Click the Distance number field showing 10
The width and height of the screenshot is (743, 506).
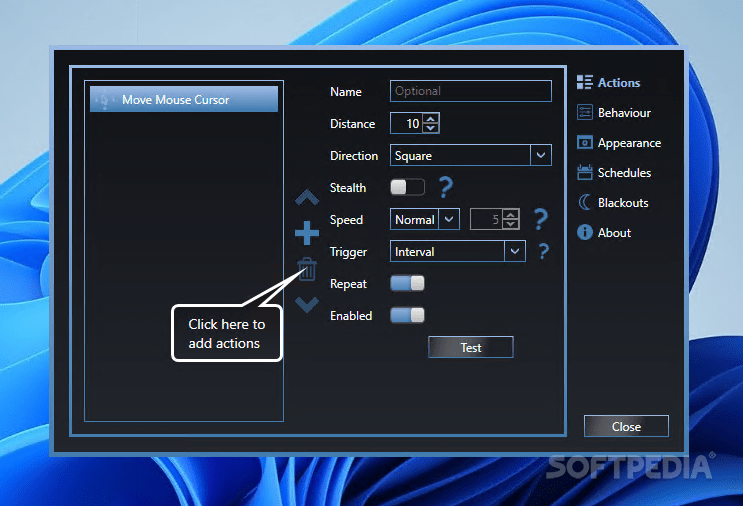coord(407,123)
